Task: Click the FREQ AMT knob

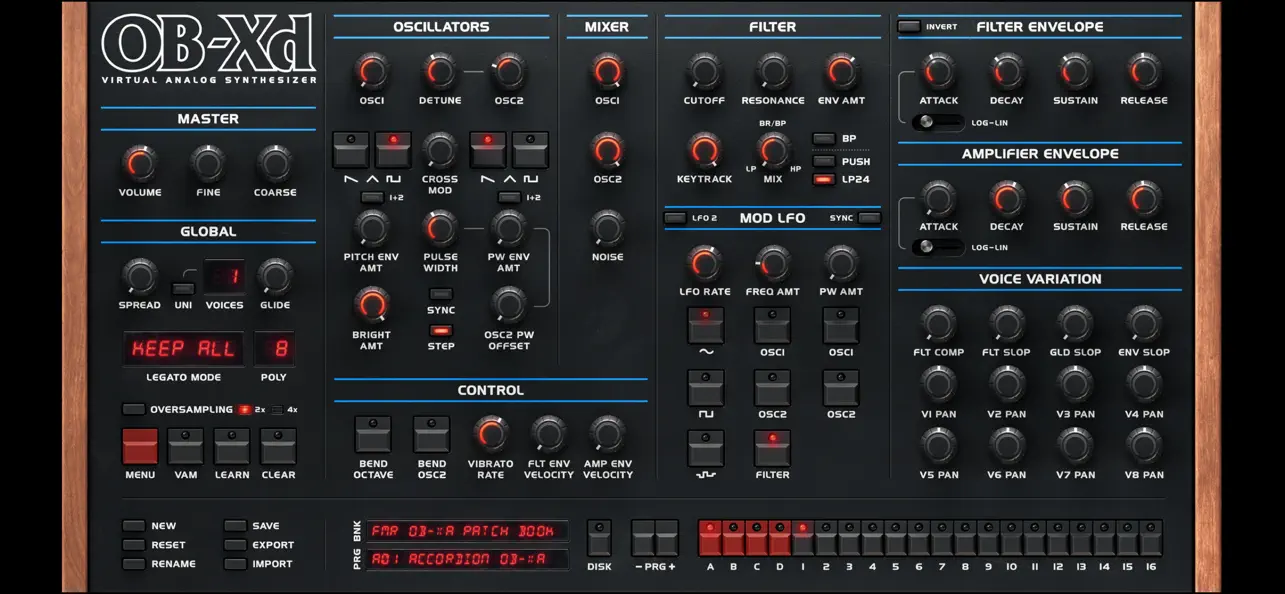Action: click(x=773, y=263)
